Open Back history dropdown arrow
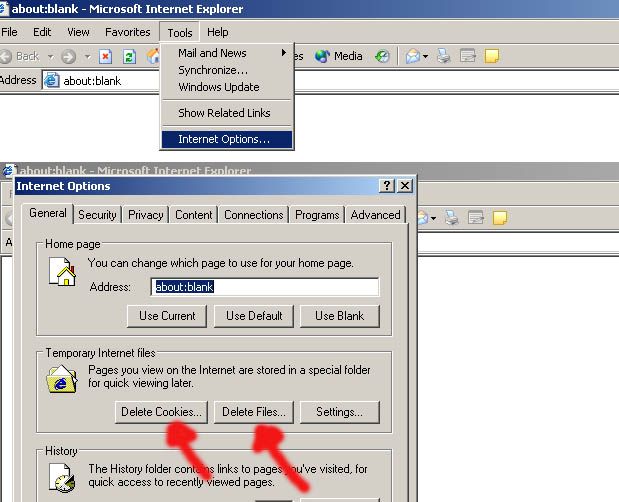Viewport: 619px width, 502px height. [51, 56]
